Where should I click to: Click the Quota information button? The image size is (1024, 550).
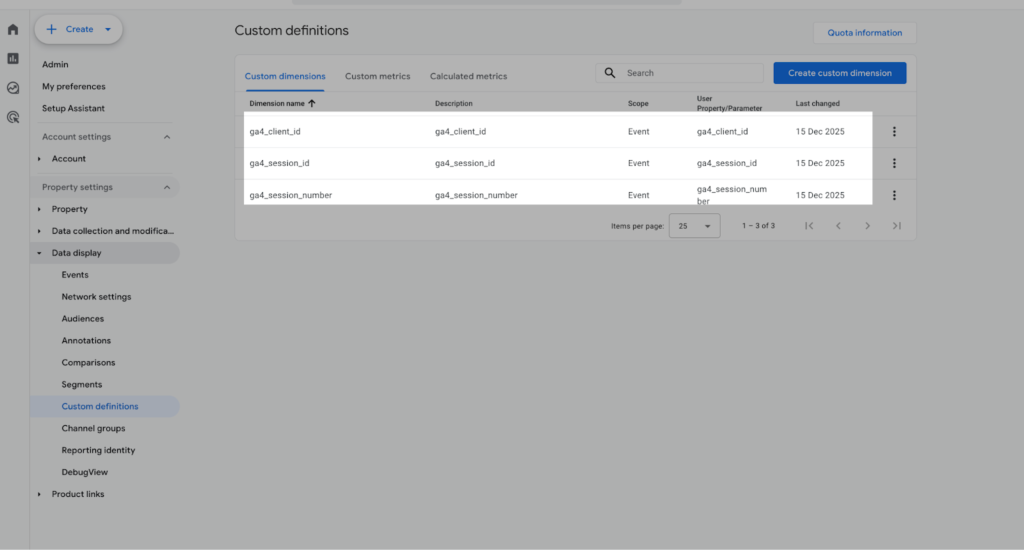click(x=864, y=33)
